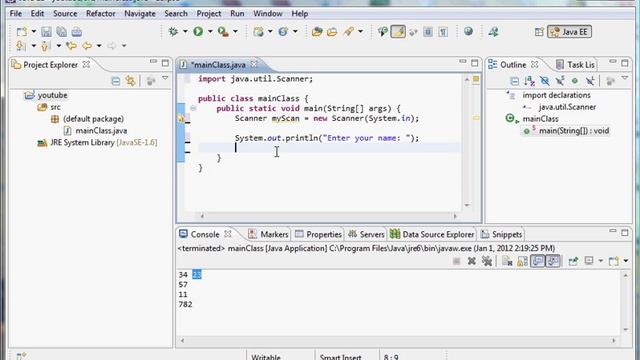Click the Print toolbar icon
This screenshot has height=360, width=640.
[77, 31]
